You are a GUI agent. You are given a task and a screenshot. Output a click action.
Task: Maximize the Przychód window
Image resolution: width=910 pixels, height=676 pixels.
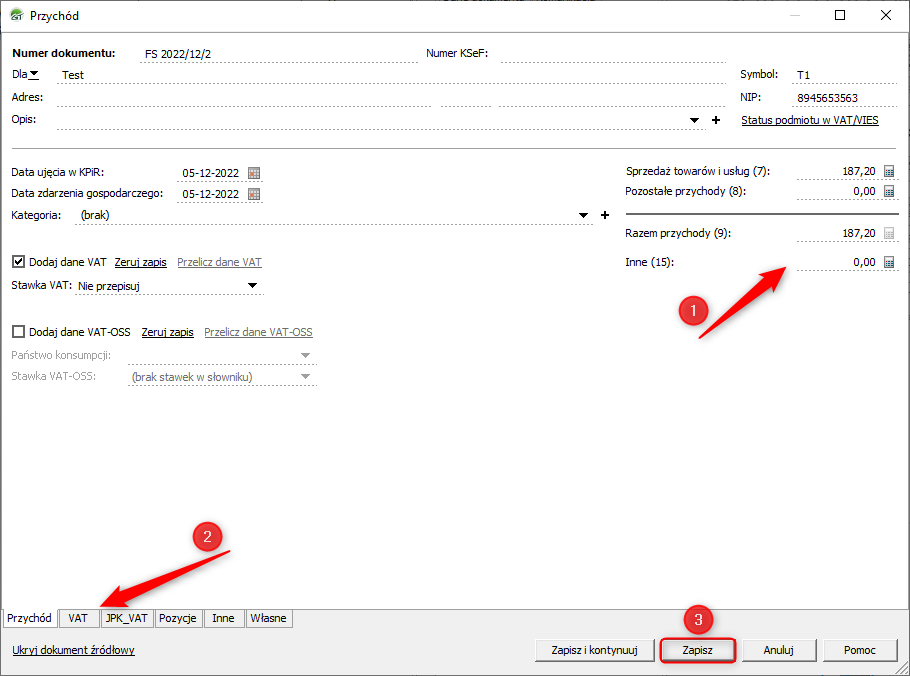[x=840, y=15]
